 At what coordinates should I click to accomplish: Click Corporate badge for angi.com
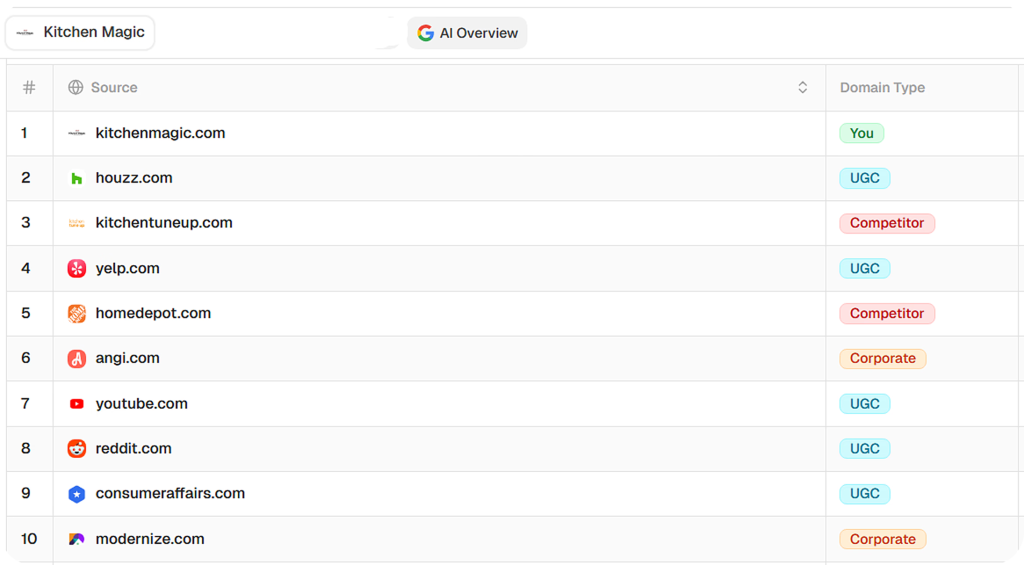[882, 359]
